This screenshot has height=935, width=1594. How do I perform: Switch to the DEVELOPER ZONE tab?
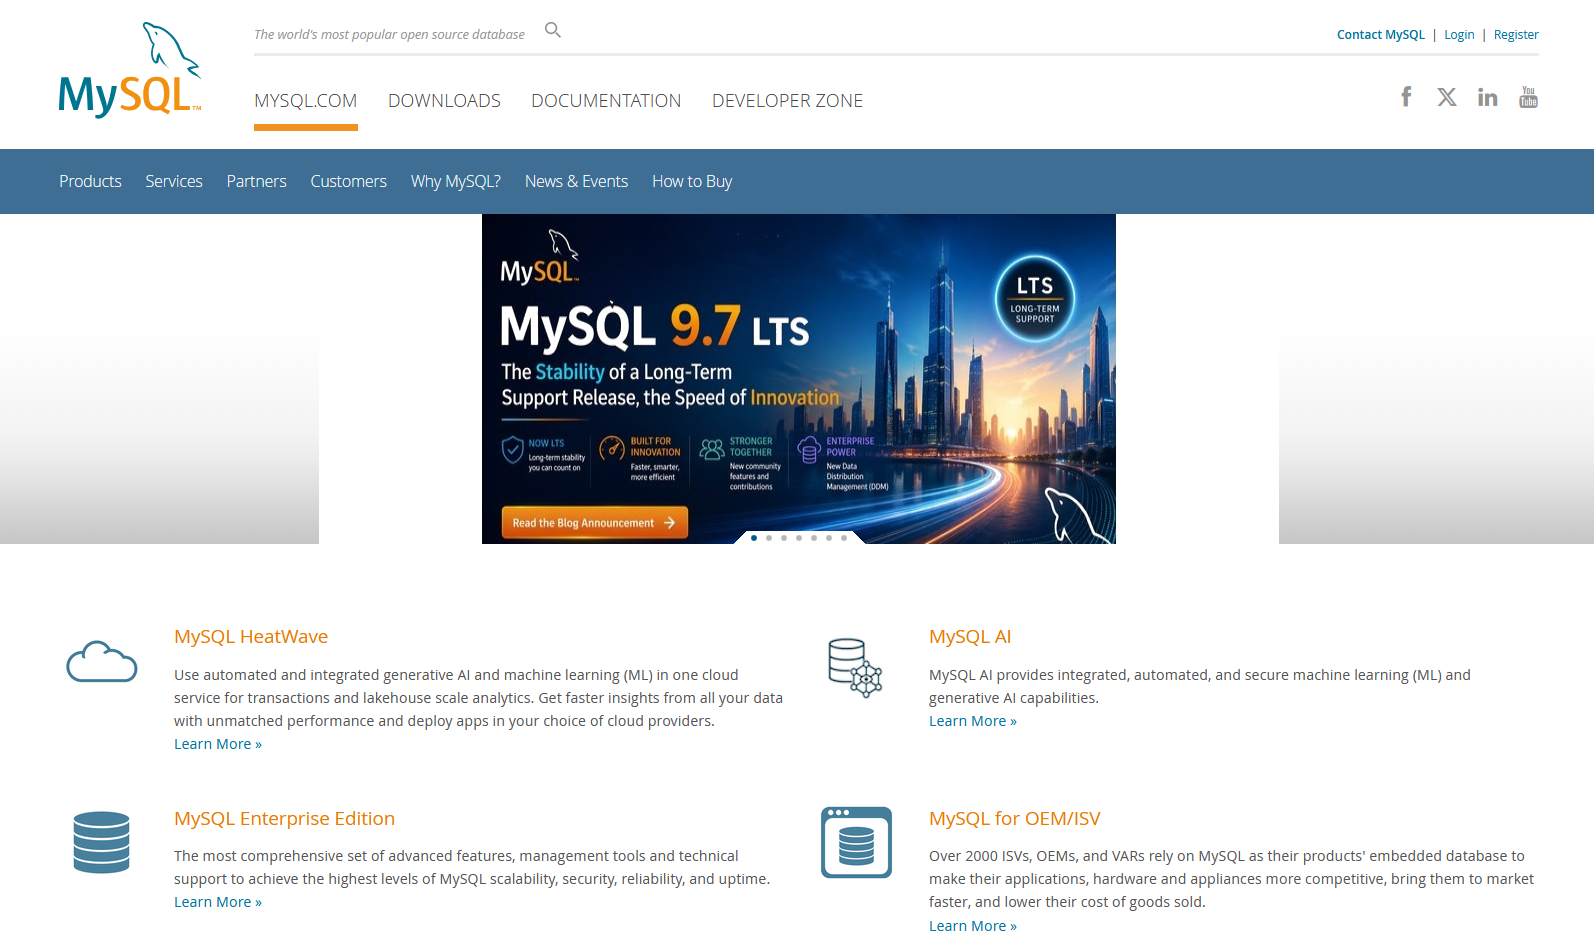pyautogui.click(x=787, y=101)
